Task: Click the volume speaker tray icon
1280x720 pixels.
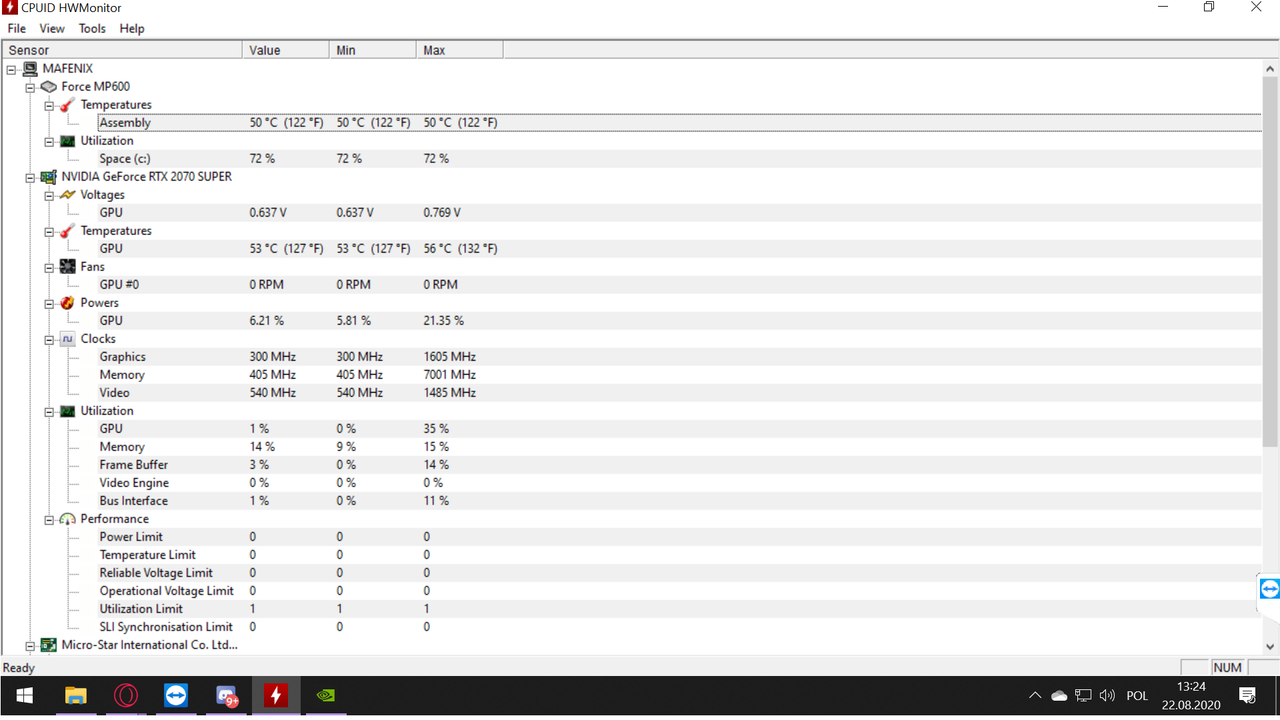Action: point(1107,696)
